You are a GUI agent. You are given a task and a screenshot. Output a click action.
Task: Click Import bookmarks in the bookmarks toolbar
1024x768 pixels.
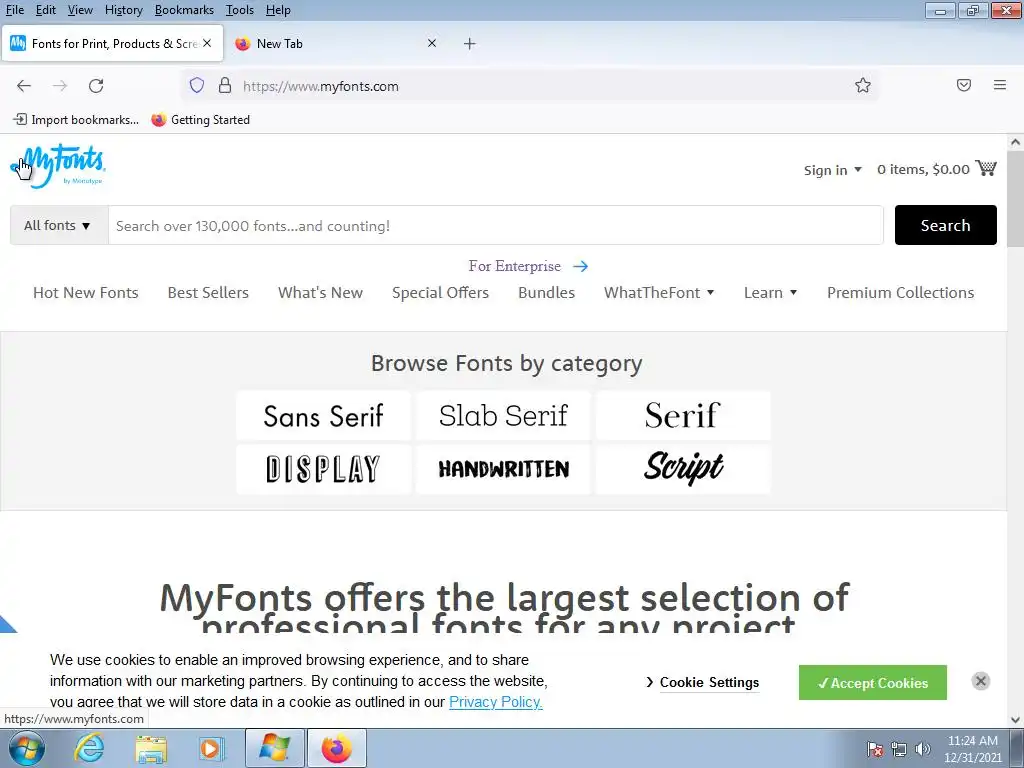pos(76,120)
